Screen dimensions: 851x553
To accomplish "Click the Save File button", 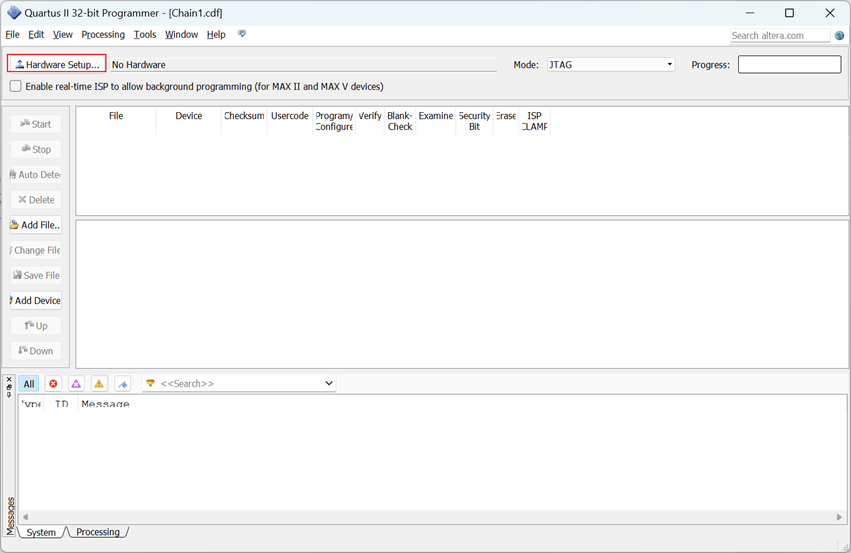I will [x=36, y=275].
